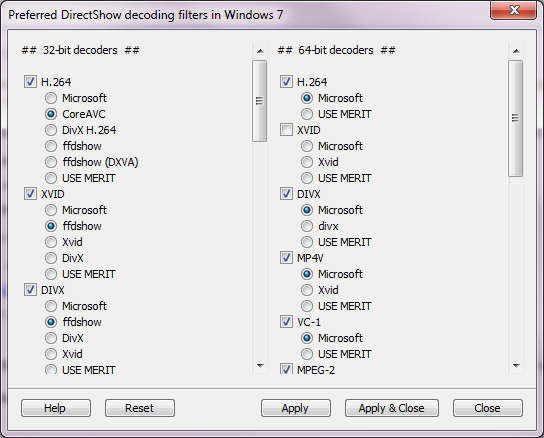Click the 64-bit decoders scrollbar thumb

(x=516, y=118)
